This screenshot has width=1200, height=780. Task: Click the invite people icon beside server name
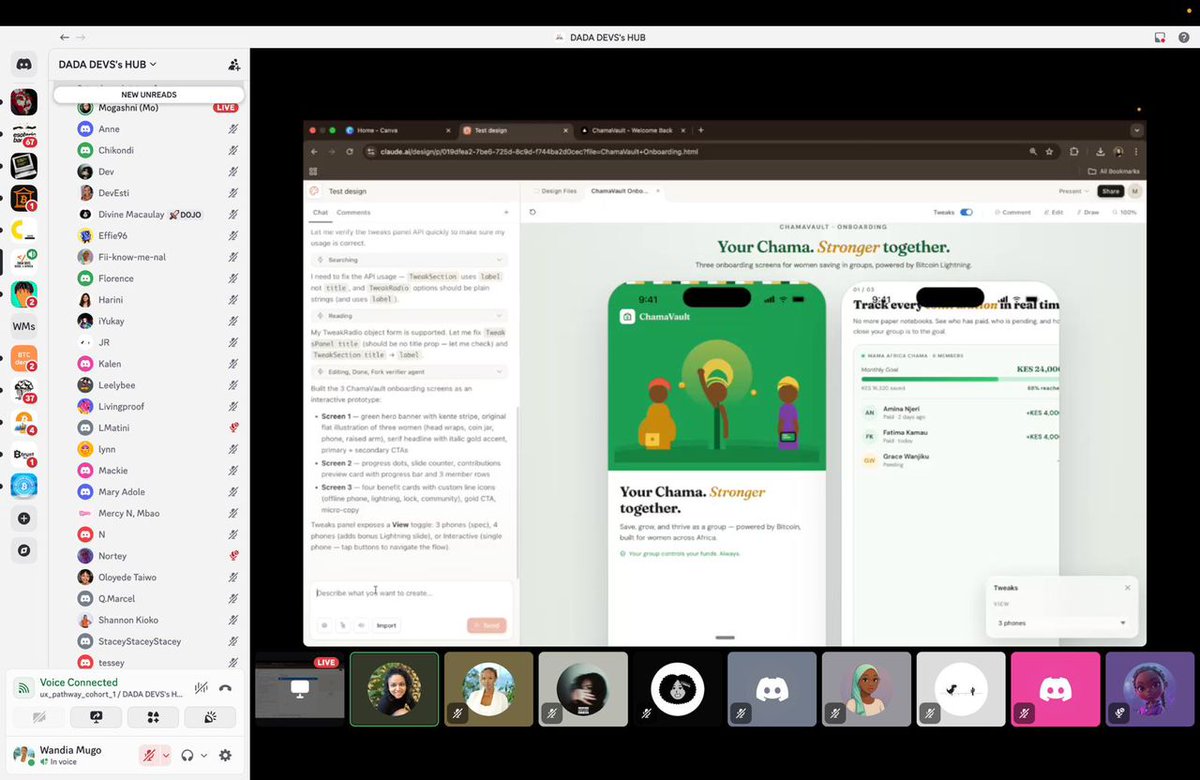234,64
